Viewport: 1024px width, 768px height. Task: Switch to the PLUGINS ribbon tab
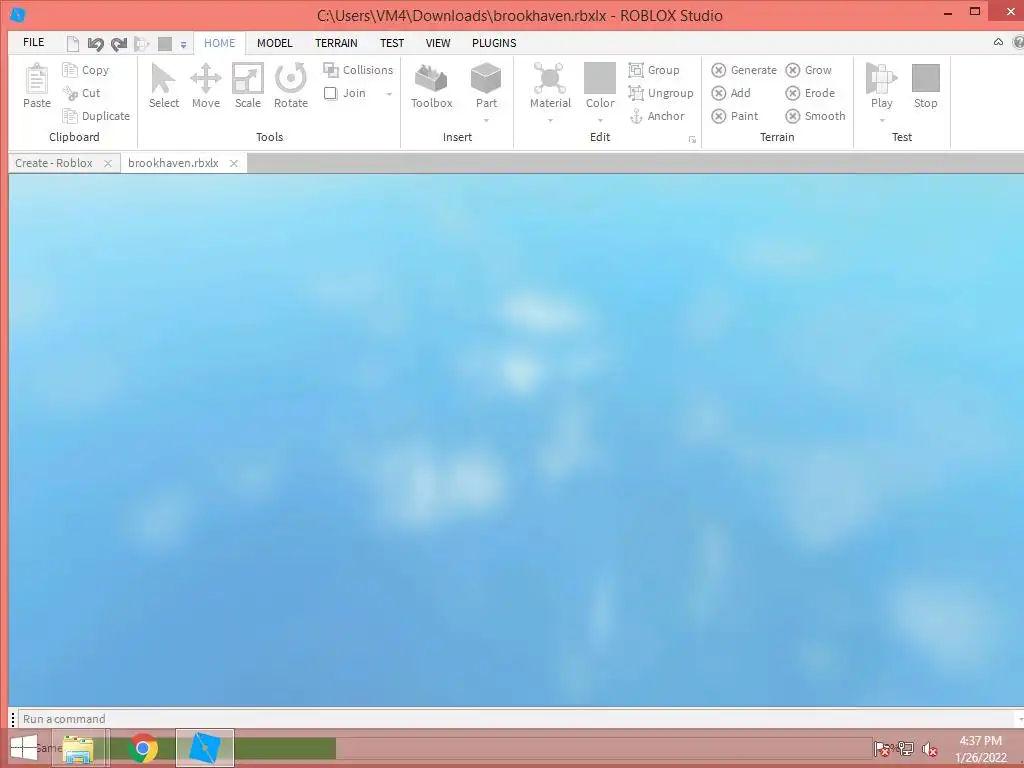(494, 43)
